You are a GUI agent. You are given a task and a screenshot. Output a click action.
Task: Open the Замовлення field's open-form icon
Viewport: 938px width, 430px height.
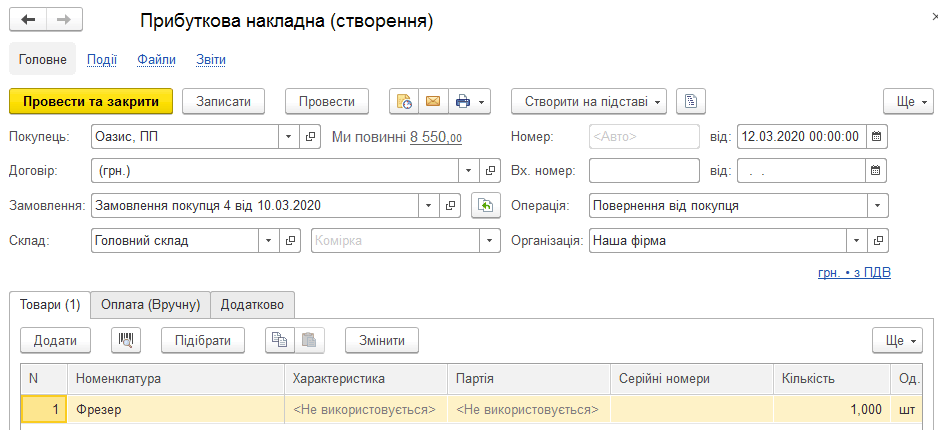point(450,206)
